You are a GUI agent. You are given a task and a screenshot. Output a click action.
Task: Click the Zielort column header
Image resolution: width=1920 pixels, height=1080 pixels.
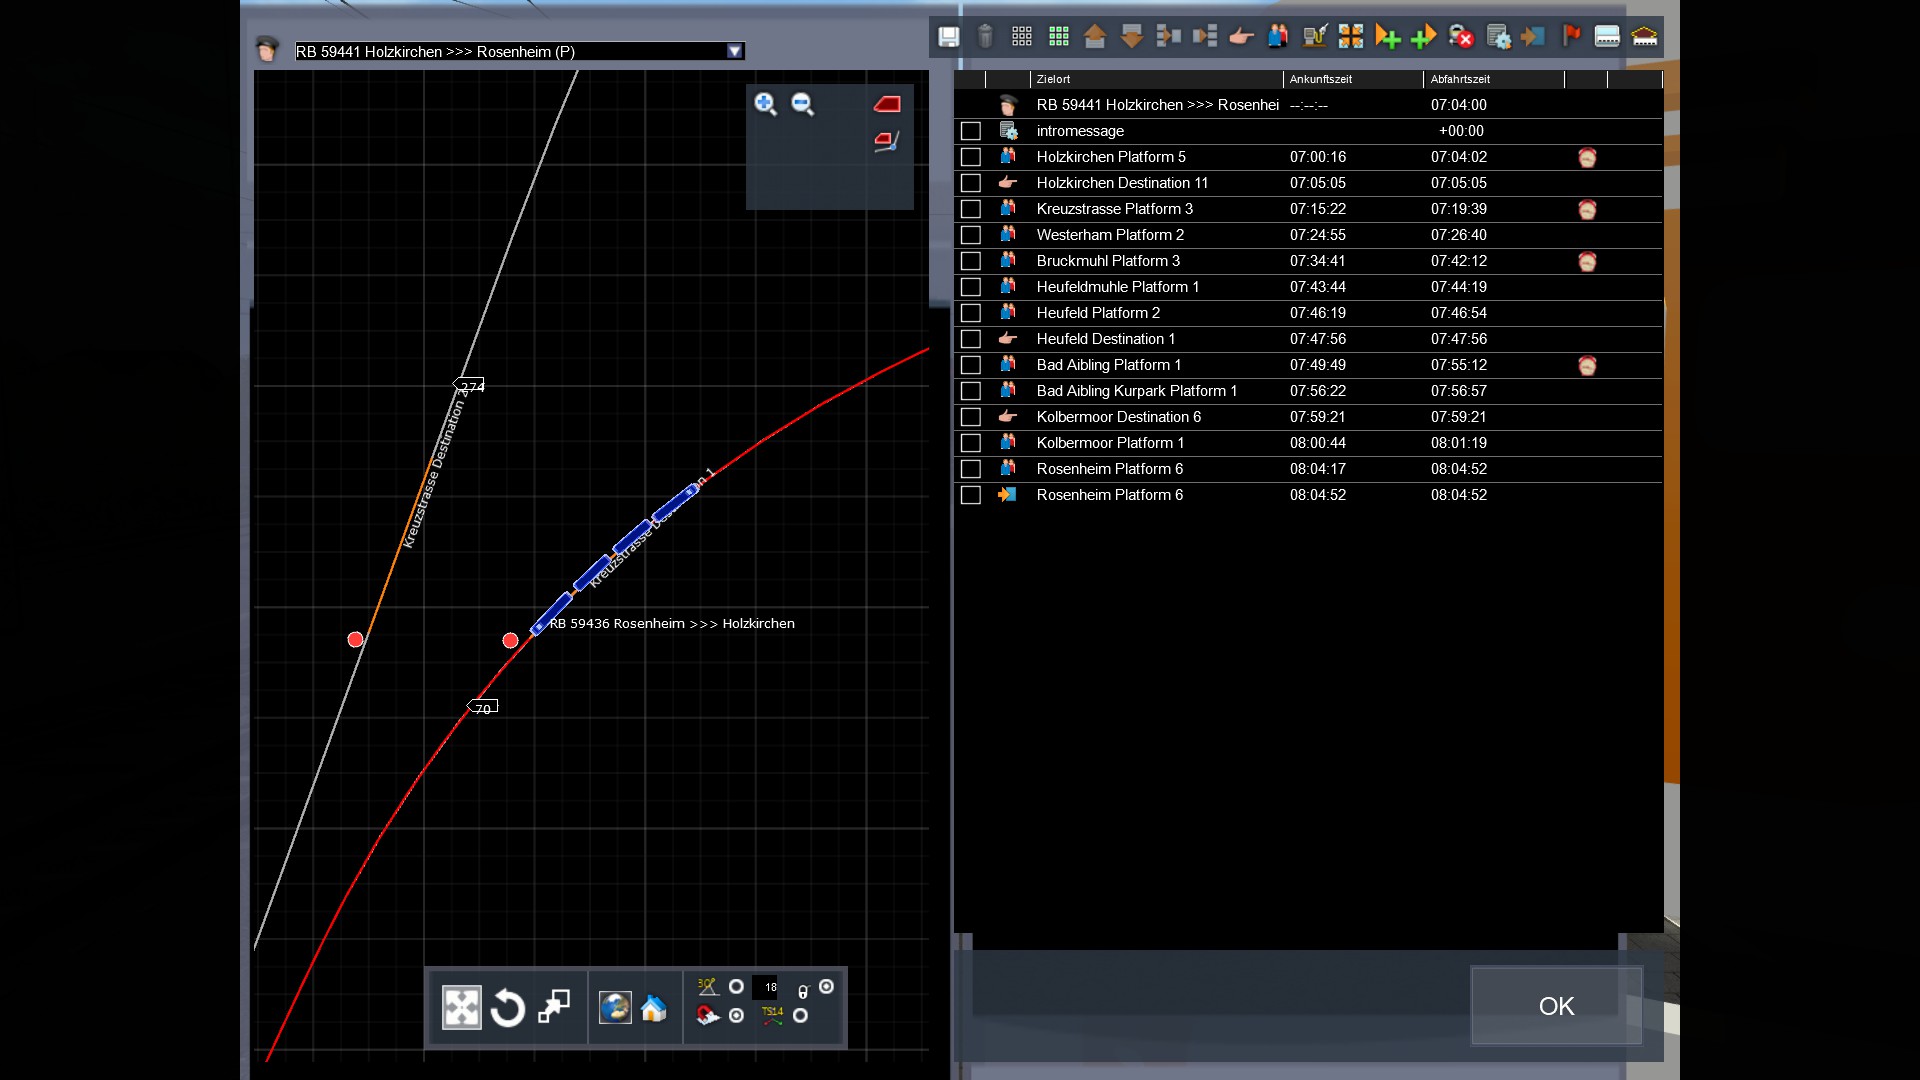(1053, 79)
